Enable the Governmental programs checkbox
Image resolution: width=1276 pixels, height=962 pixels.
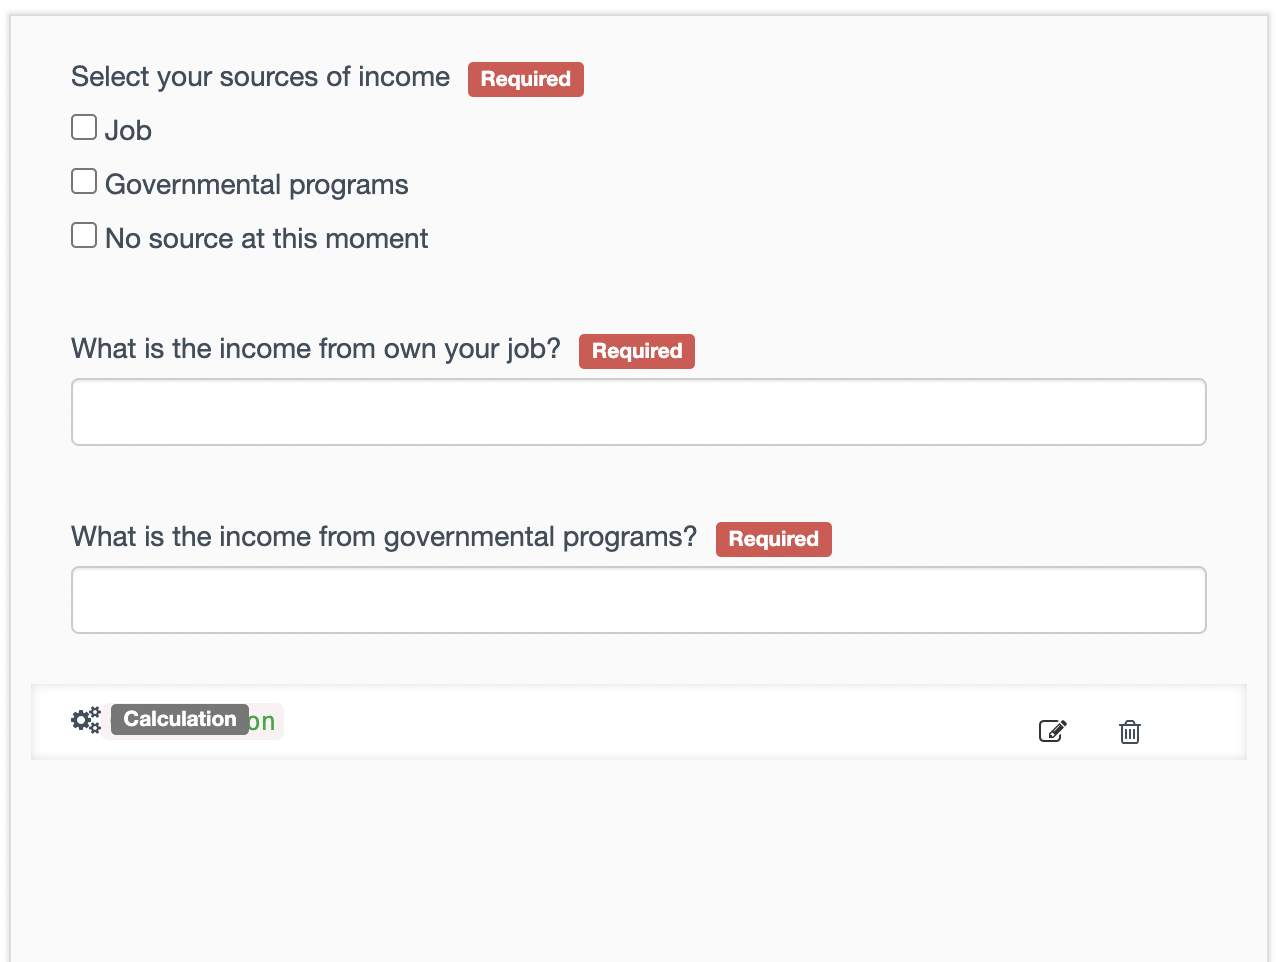[84, 181]
